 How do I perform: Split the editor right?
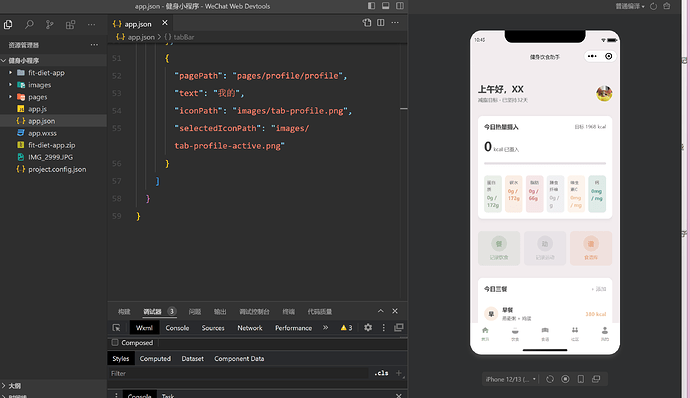coord(381,22)
